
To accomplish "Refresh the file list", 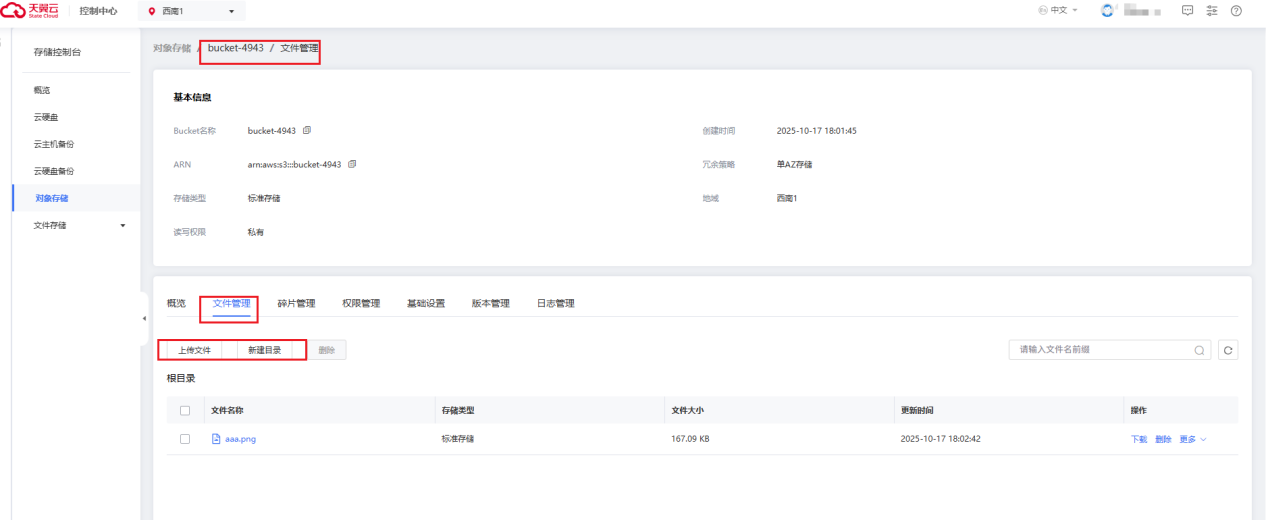I will click(1228, 350).
